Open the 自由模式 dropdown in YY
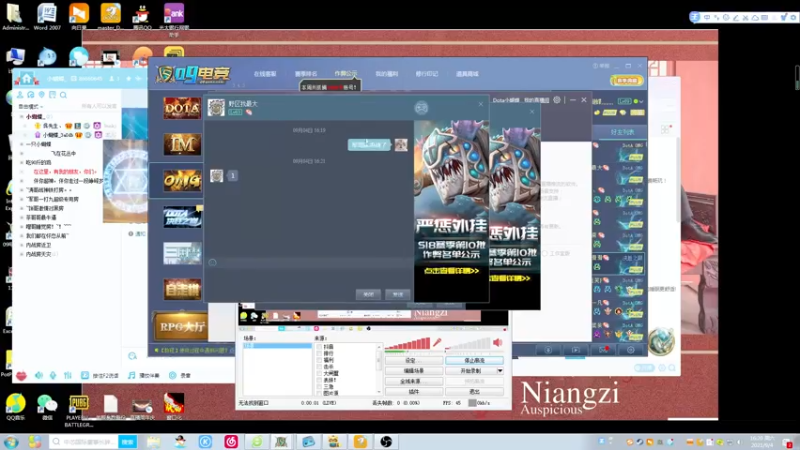Viewport: 800px width, 450px height. pos(31,107)
